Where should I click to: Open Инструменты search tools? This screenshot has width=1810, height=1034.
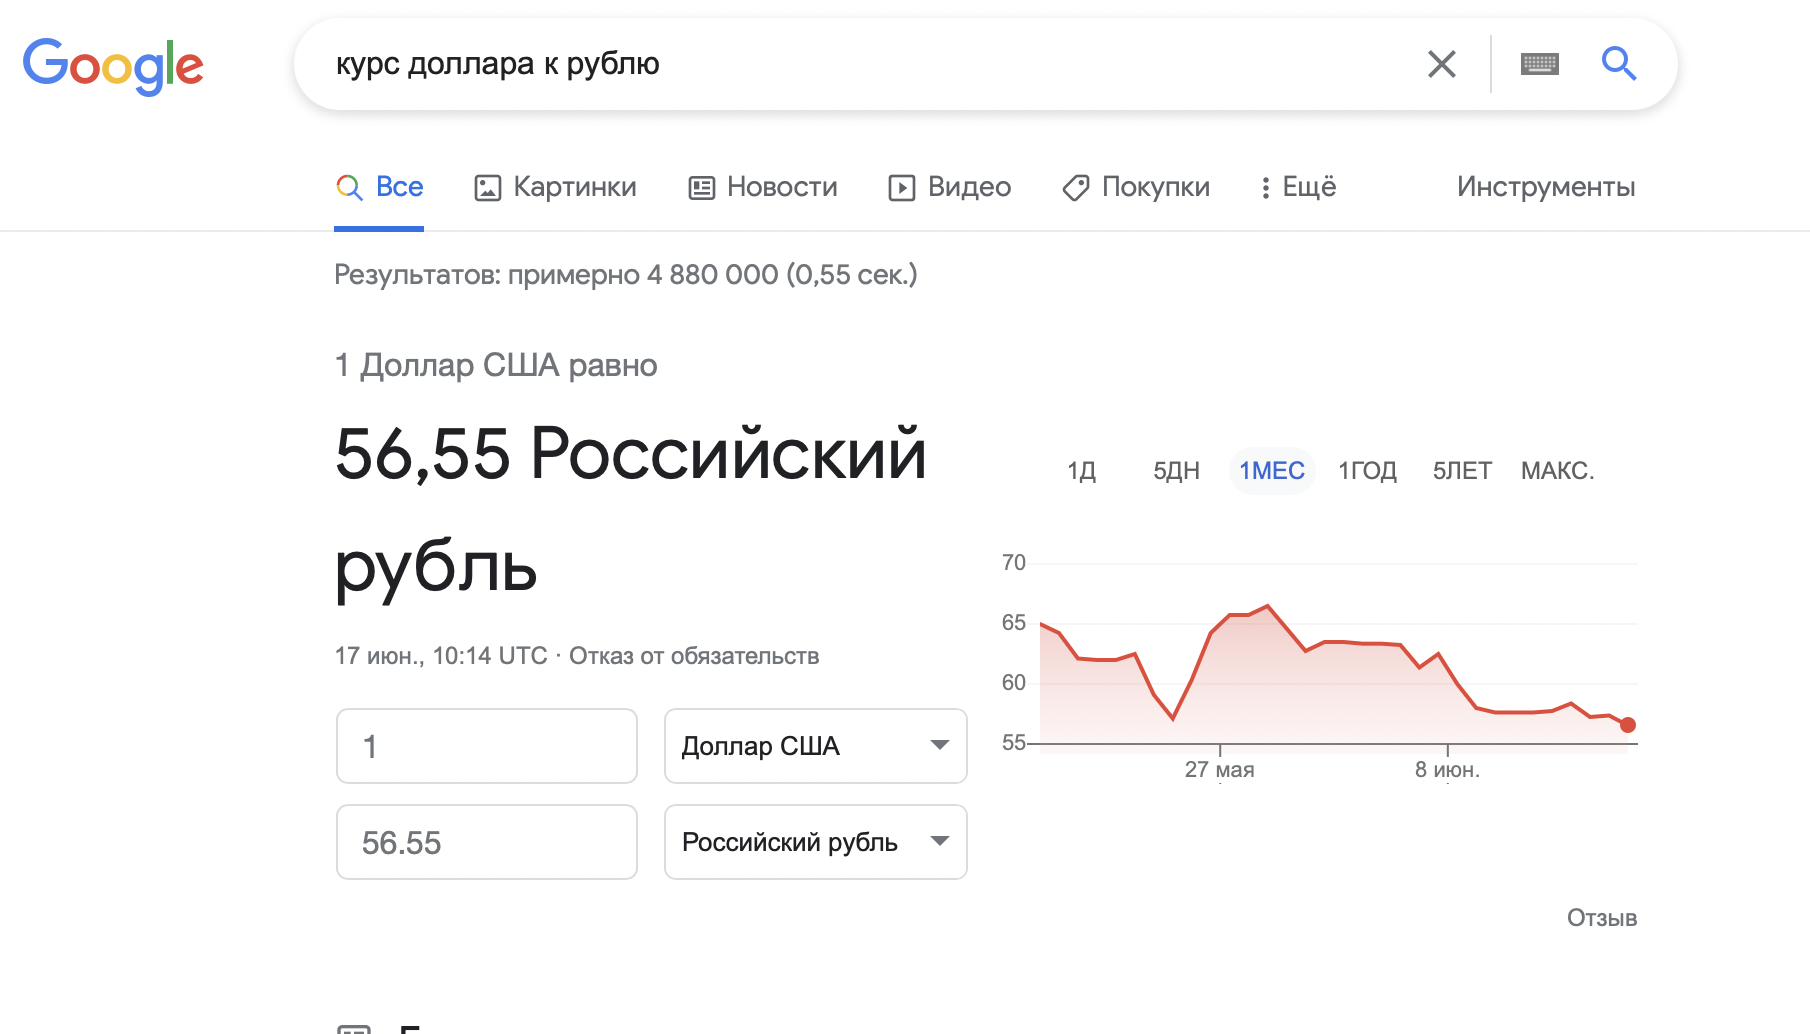coord(1546,187)
